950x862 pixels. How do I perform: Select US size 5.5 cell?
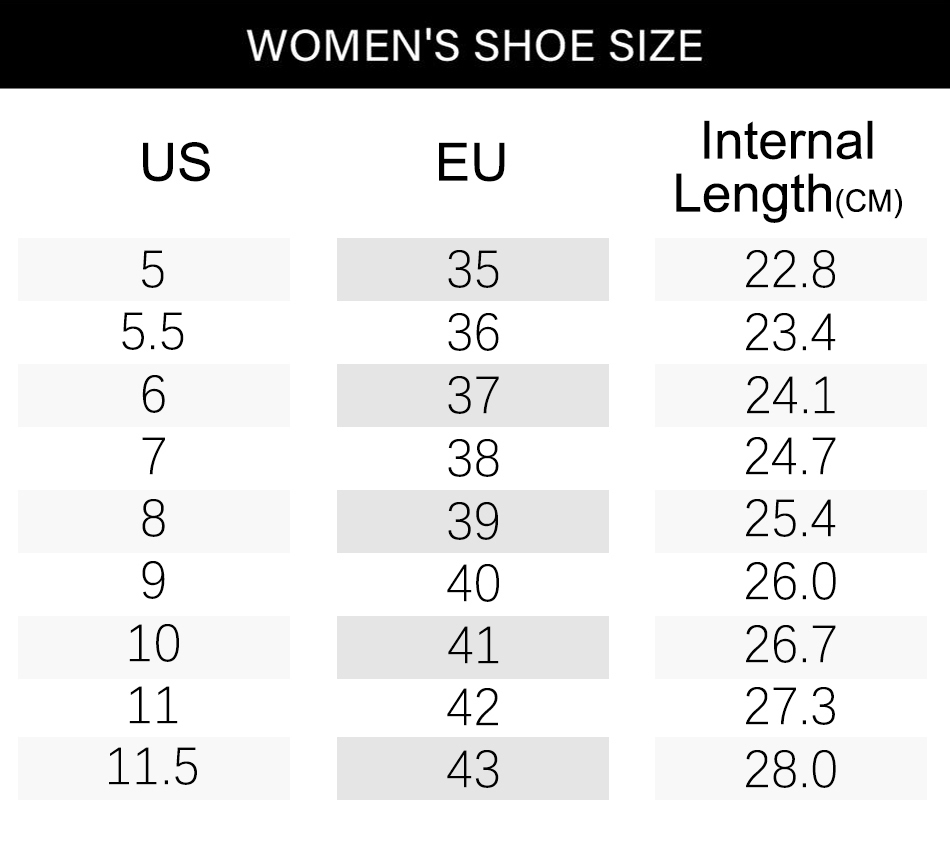(x=154, y=333)
